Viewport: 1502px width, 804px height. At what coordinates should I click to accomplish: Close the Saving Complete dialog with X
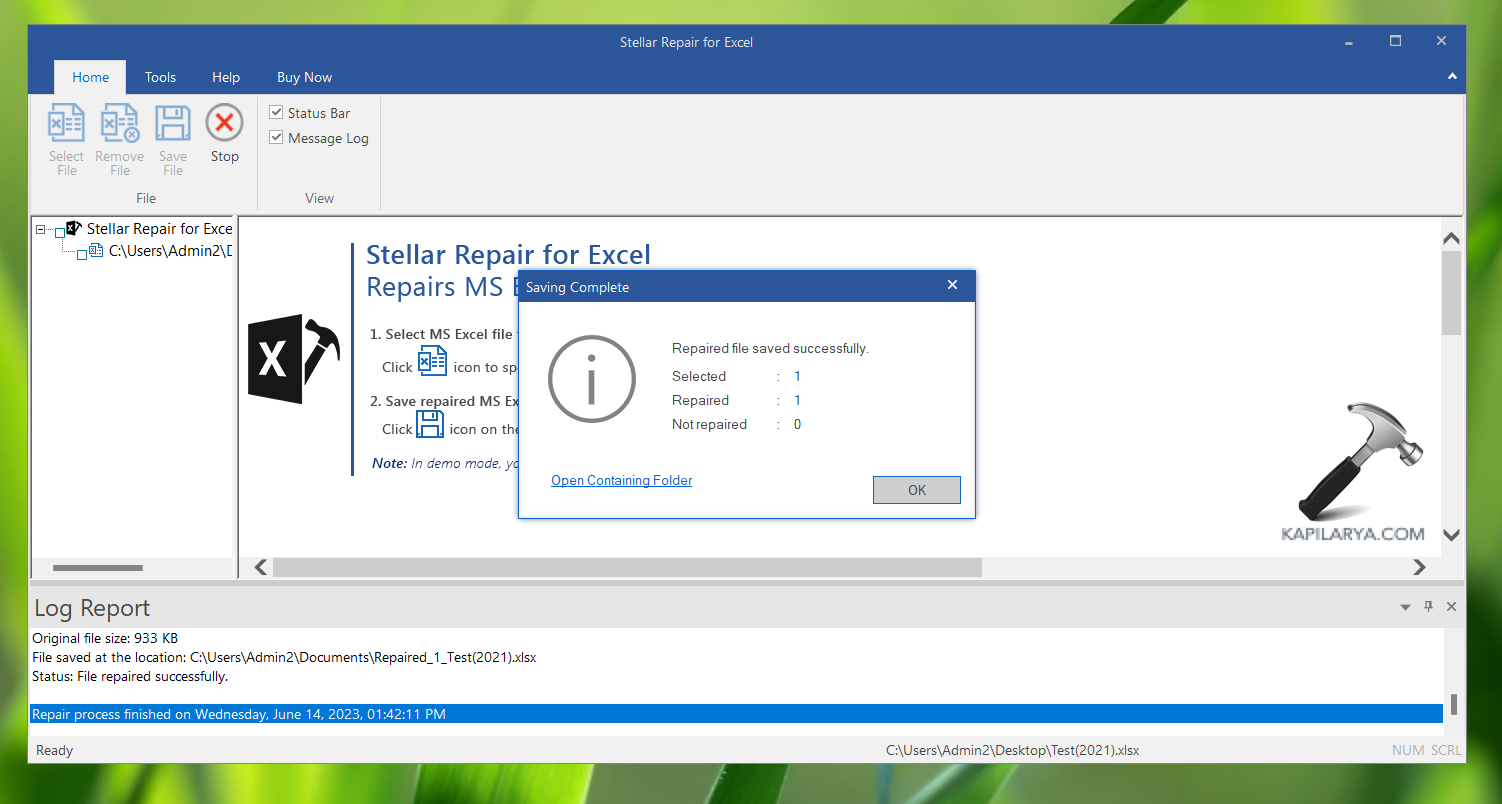click(952, 286)
